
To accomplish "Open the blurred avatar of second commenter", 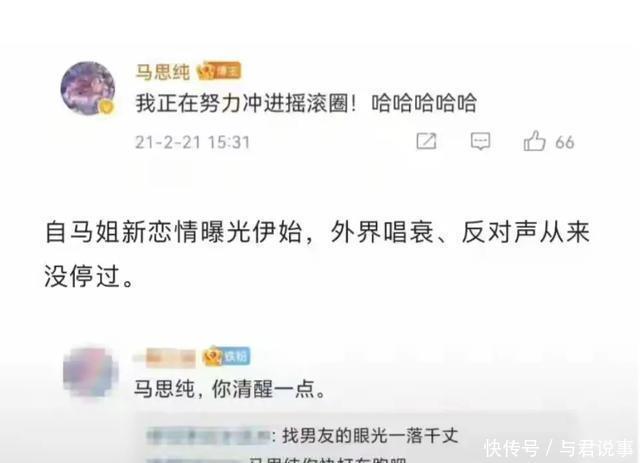I will point(91,371).
